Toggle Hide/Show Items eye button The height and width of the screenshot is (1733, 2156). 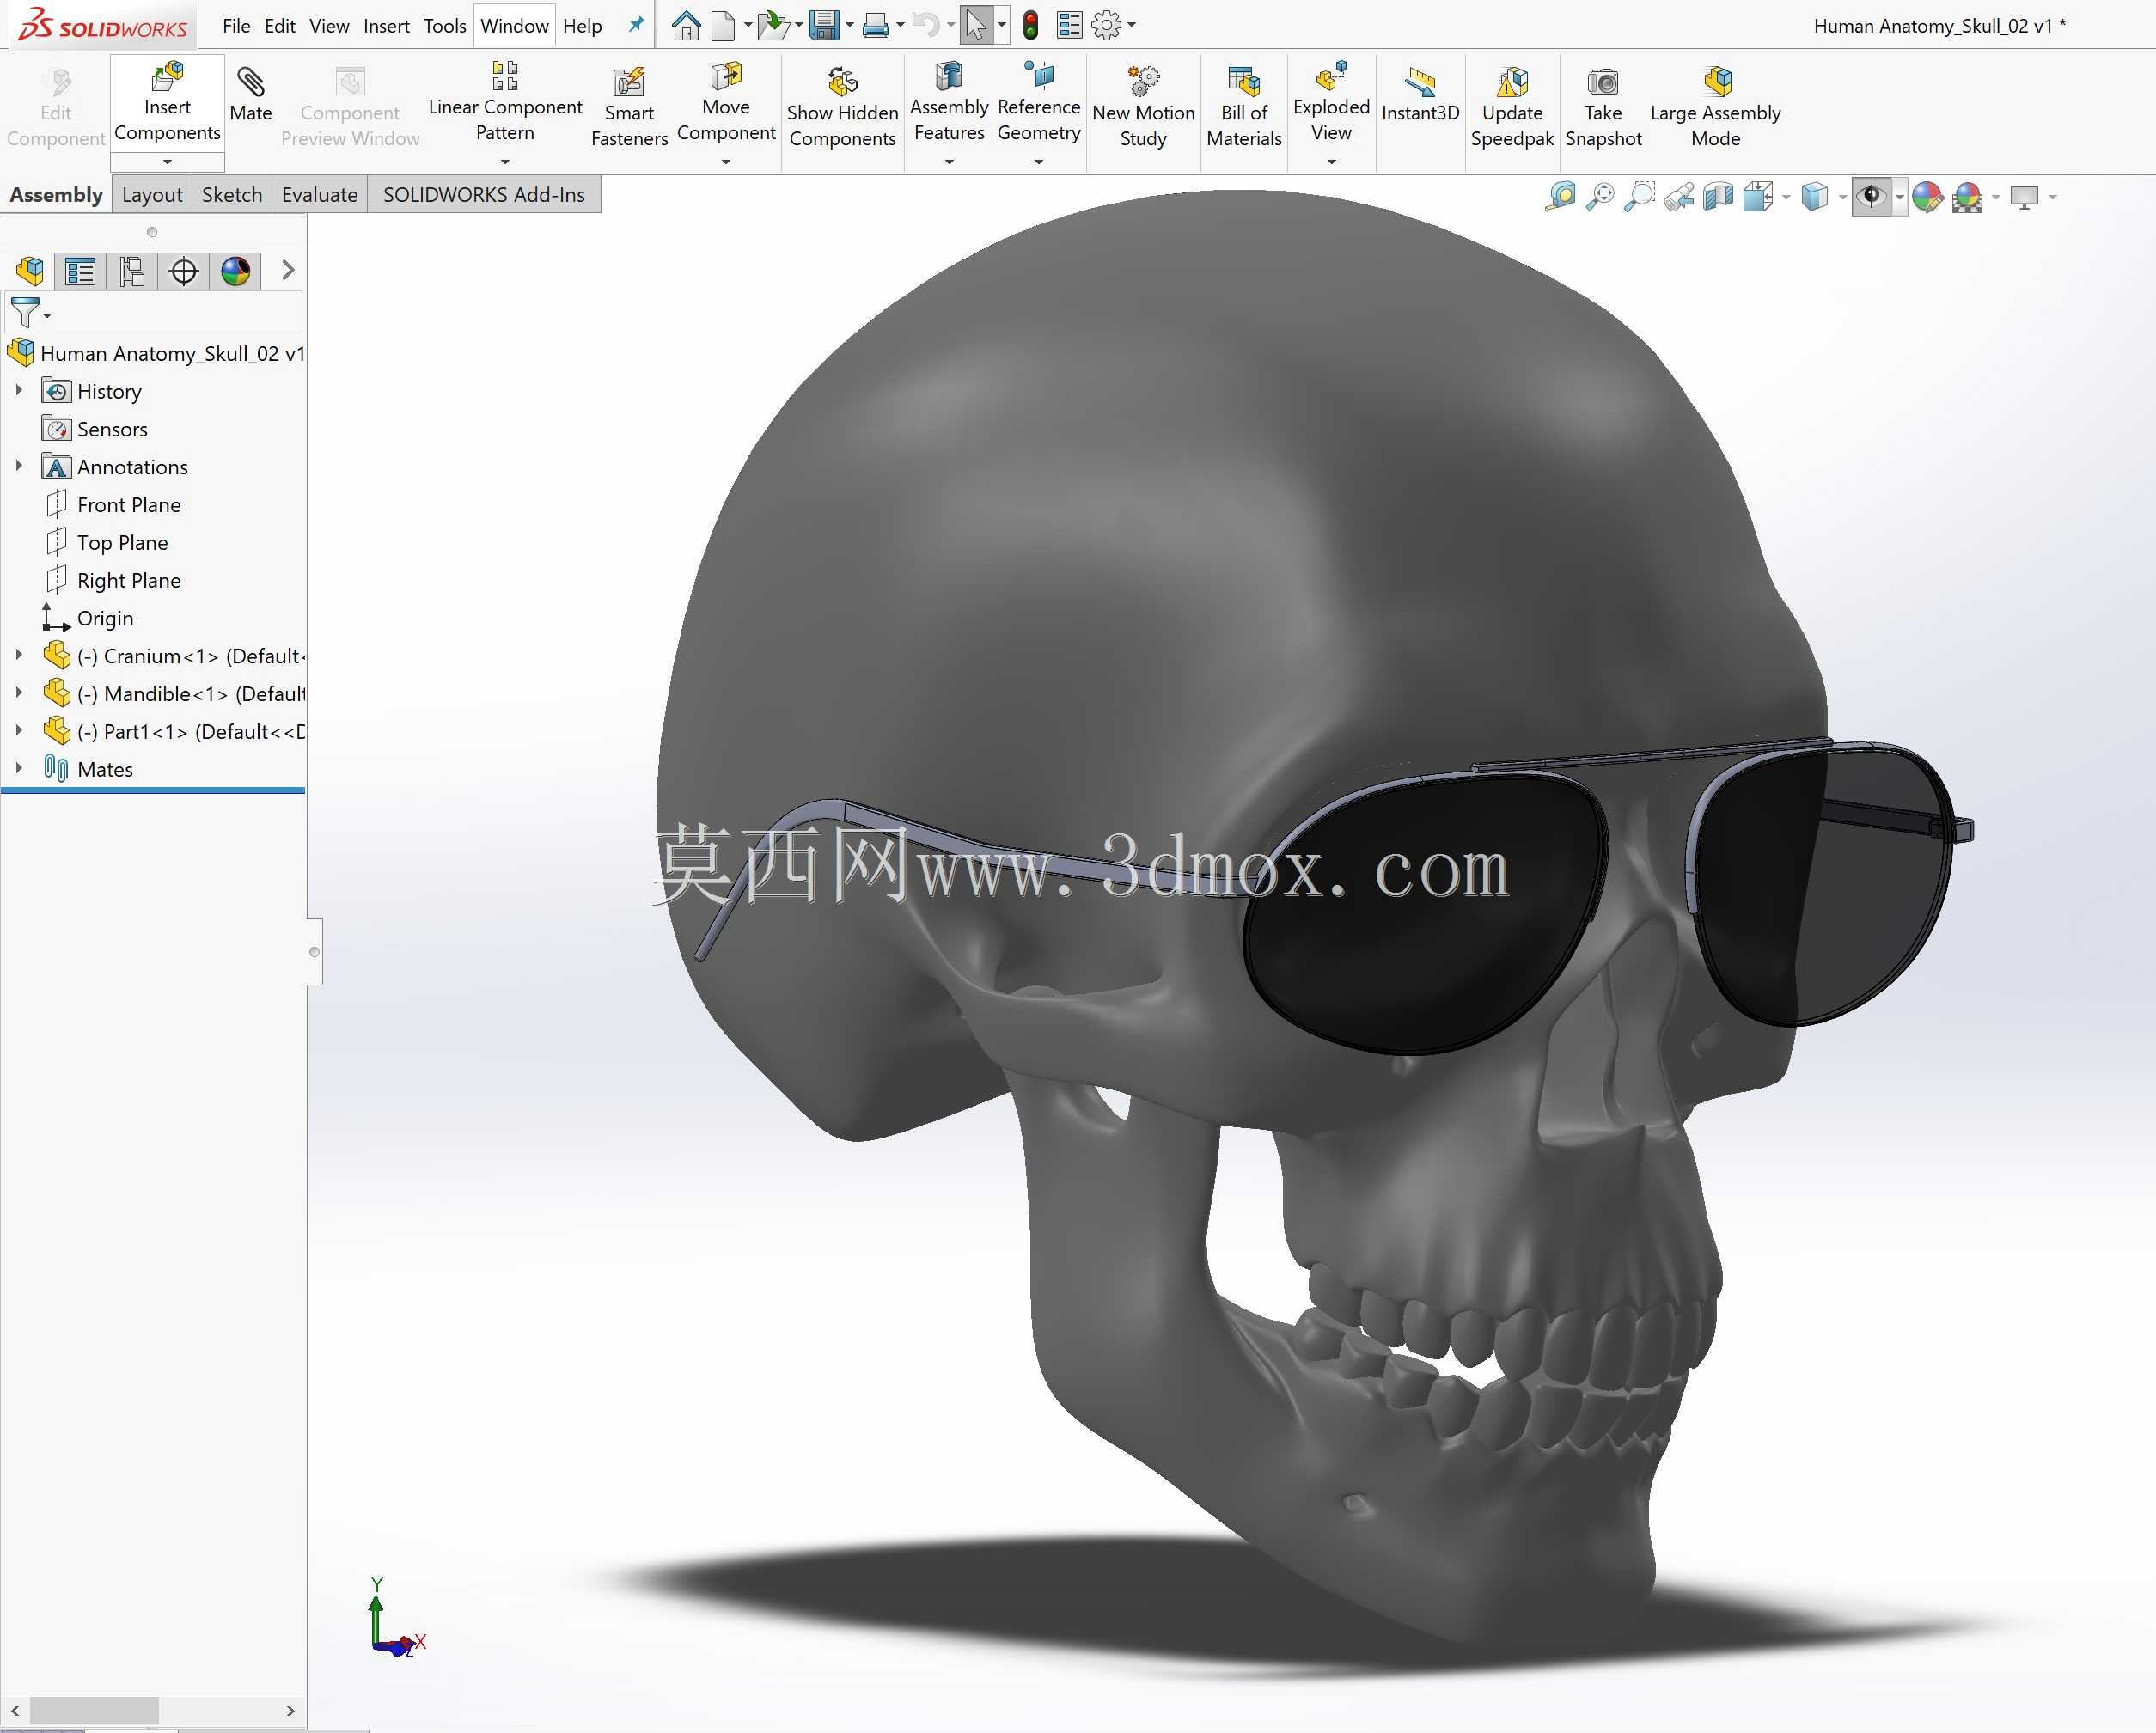click(x=1871, y=197)
